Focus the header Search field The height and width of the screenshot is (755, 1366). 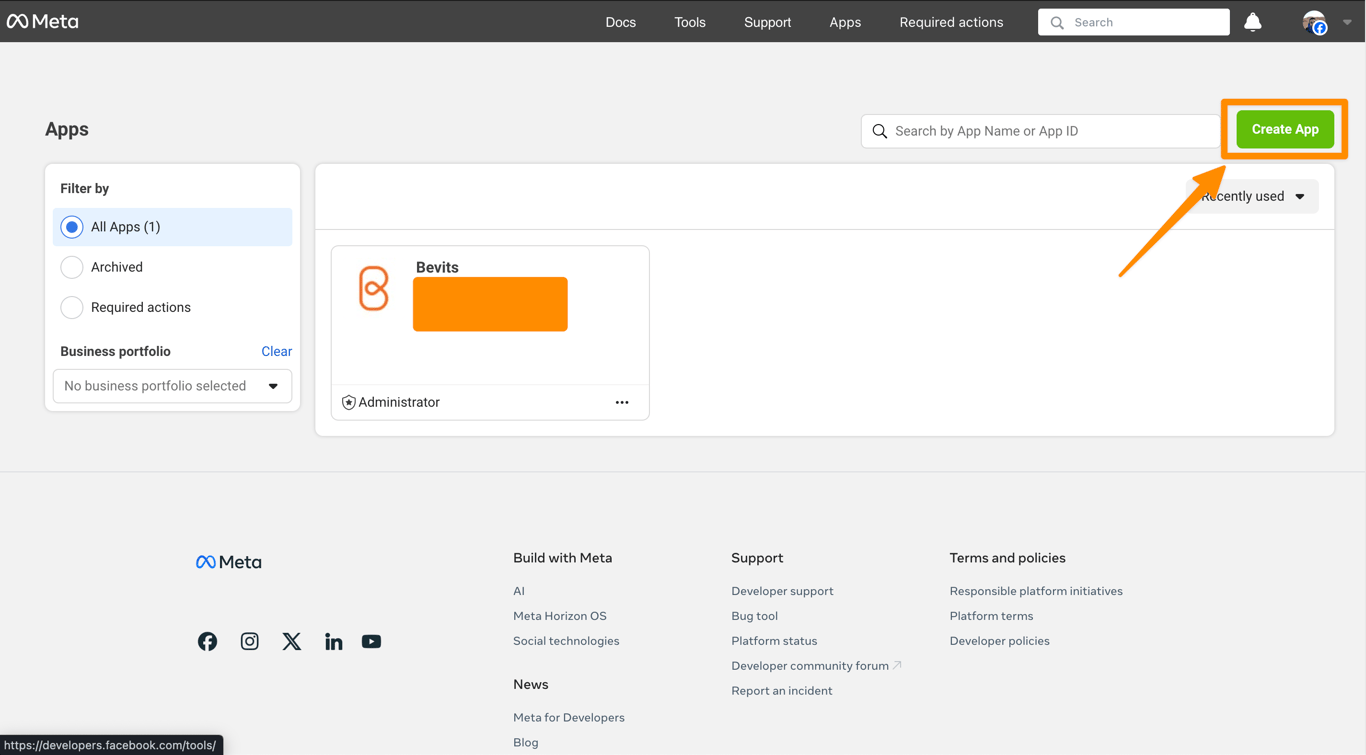point(1134,22)
